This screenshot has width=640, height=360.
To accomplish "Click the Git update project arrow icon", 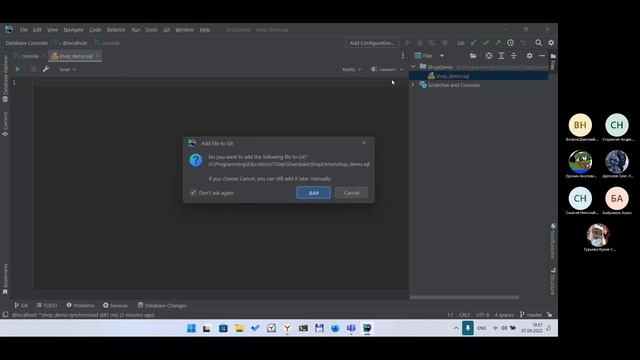I will [x=473, y=43].
